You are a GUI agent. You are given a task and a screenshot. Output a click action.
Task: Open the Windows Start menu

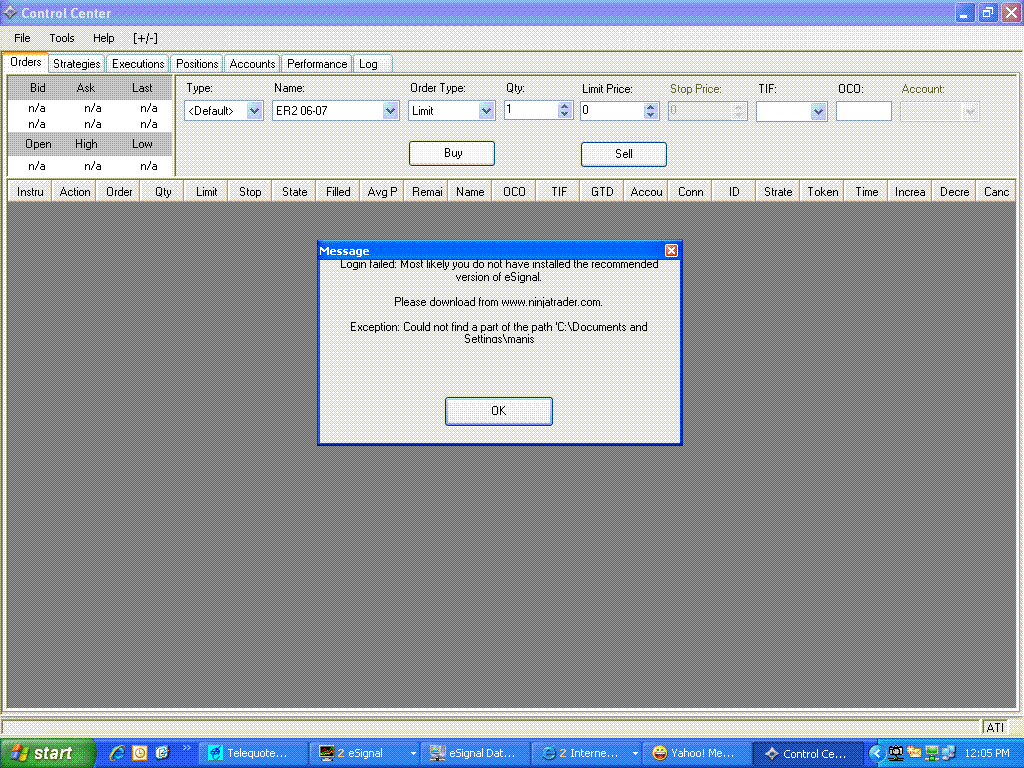(47, 753)
